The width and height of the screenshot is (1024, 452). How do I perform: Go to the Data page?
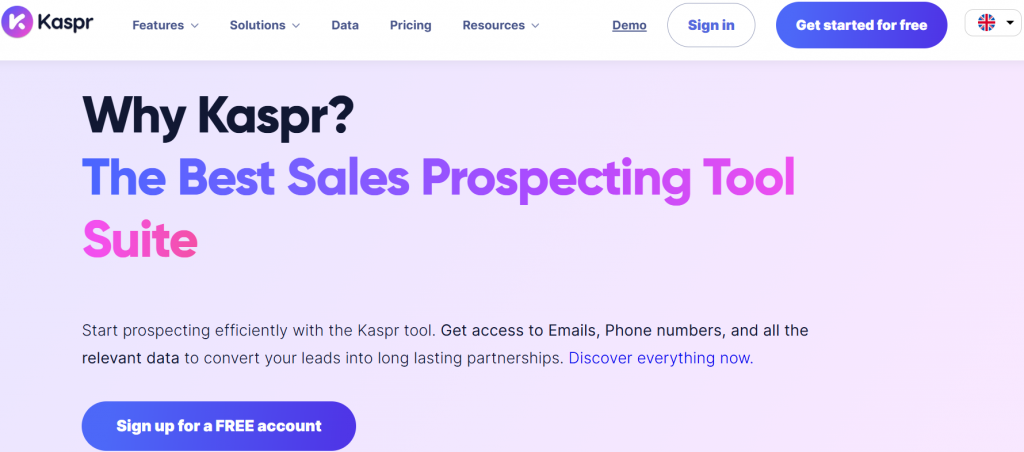[345, 25]
